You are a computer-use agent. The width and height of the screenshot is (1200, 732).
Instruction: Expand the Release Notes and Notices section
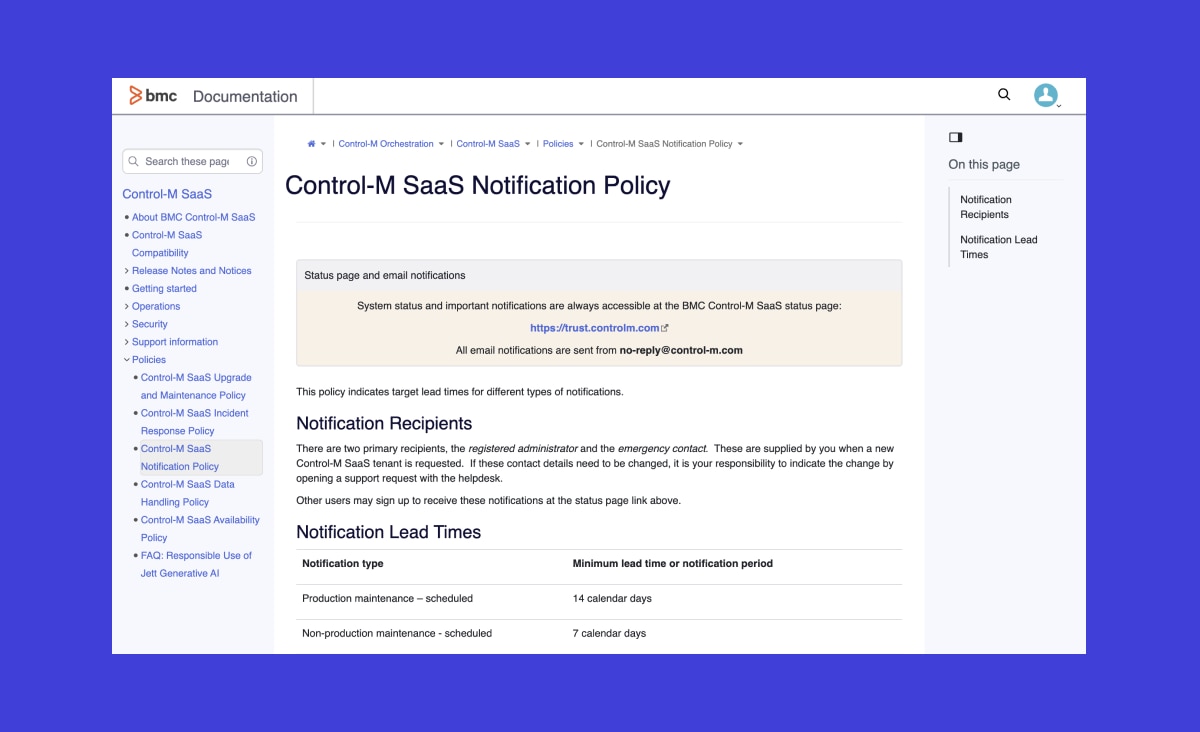point(126,270)
